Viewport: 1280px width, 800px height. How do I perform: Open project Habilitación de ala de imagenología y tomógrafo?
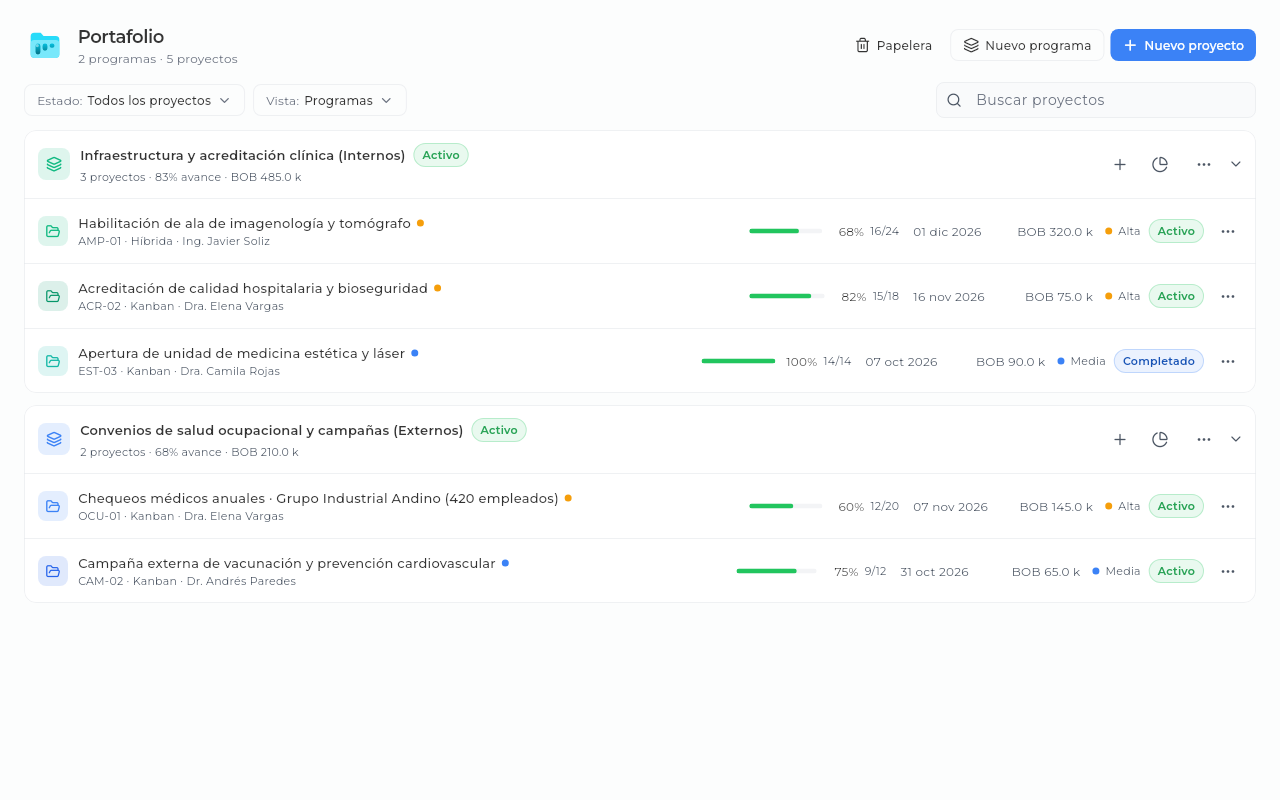244,223
